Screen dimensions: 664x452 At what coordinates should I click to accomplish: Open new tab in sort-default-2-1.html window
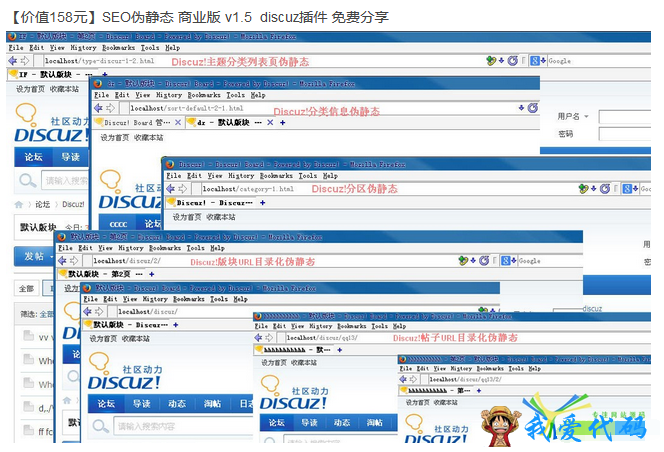282,122
